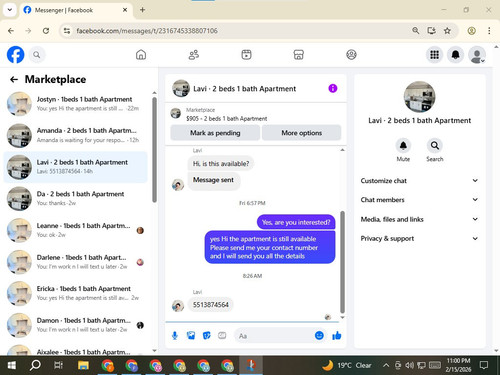Open the nine-dot Menu grid icon
The height and width of the screenshot is (375, 500).
434,55
